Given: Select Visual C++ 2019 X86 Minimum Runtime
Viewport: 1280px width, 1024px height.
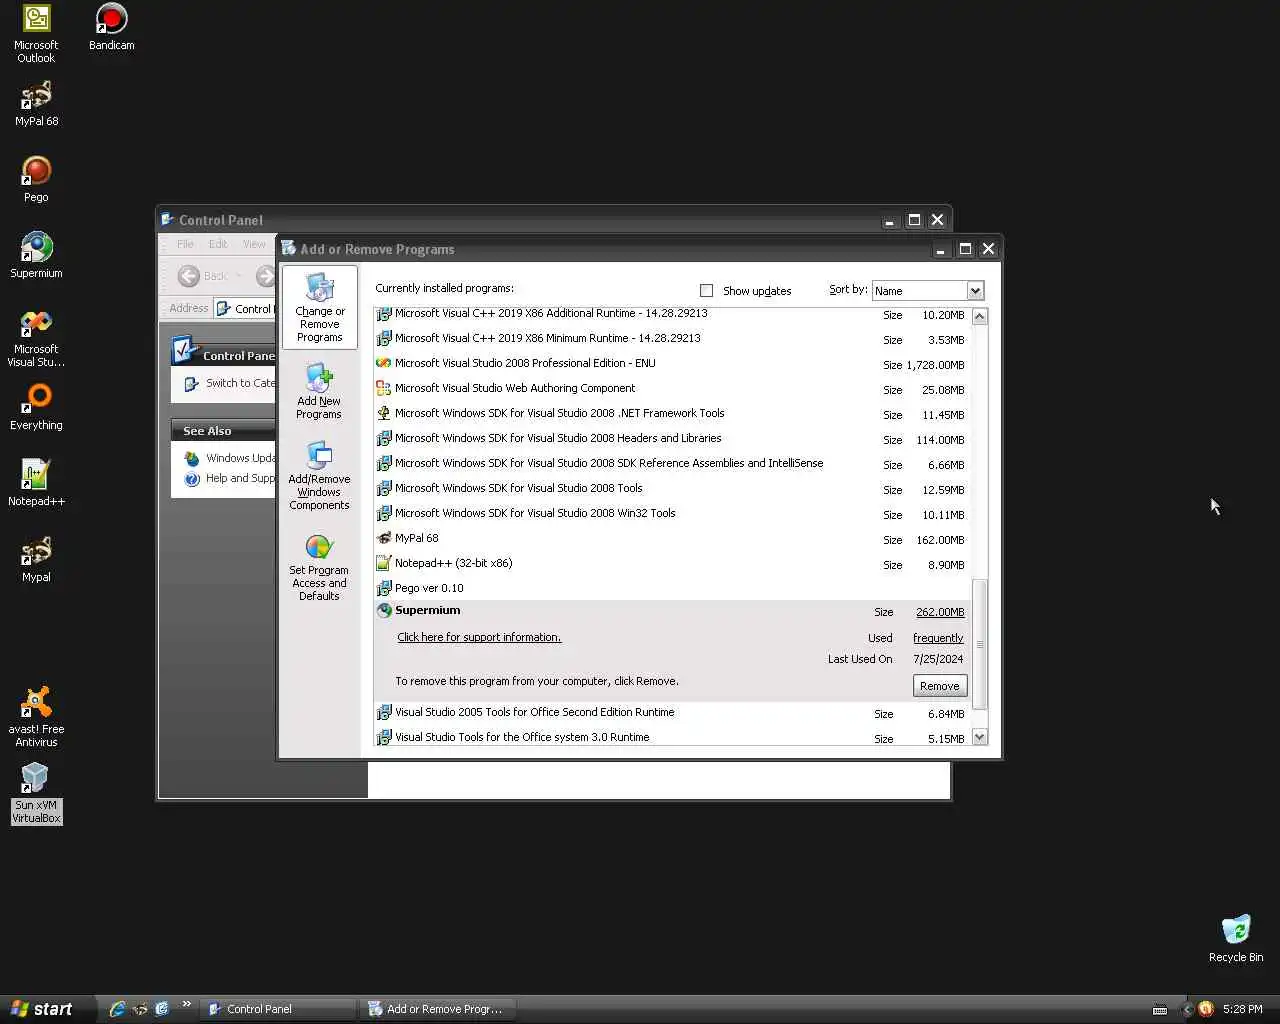Looking at the screenshot, I should tap(670, 338).
